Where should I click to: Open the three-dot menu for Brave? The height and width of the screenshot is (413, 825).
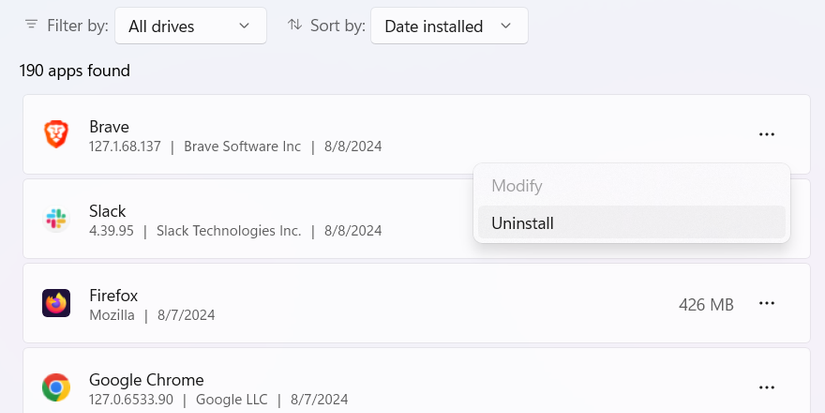click(767, 135)
